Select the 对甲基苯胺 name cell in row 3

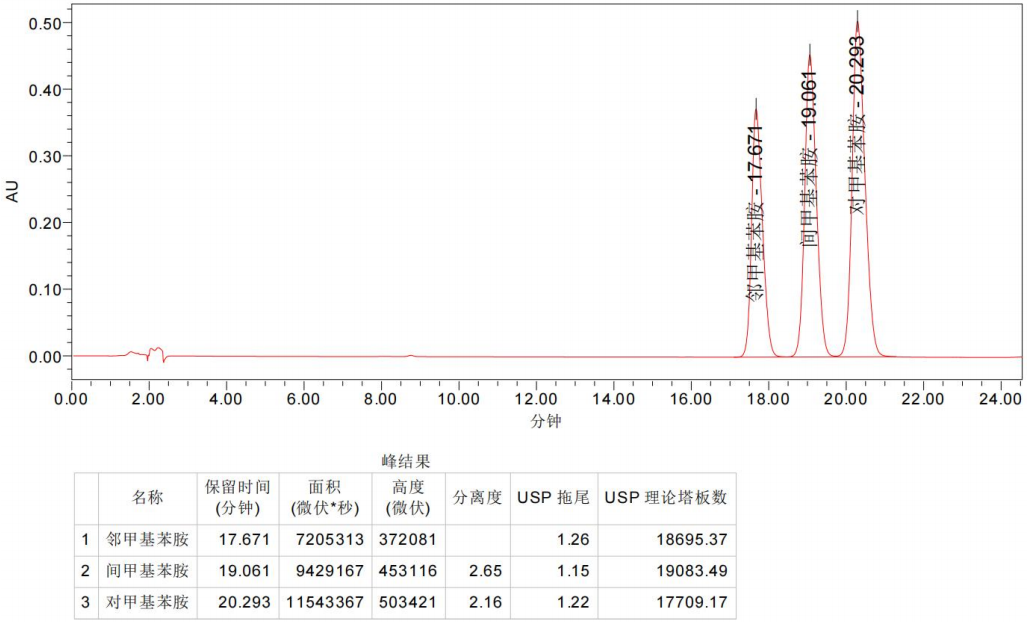pos(148,604)
